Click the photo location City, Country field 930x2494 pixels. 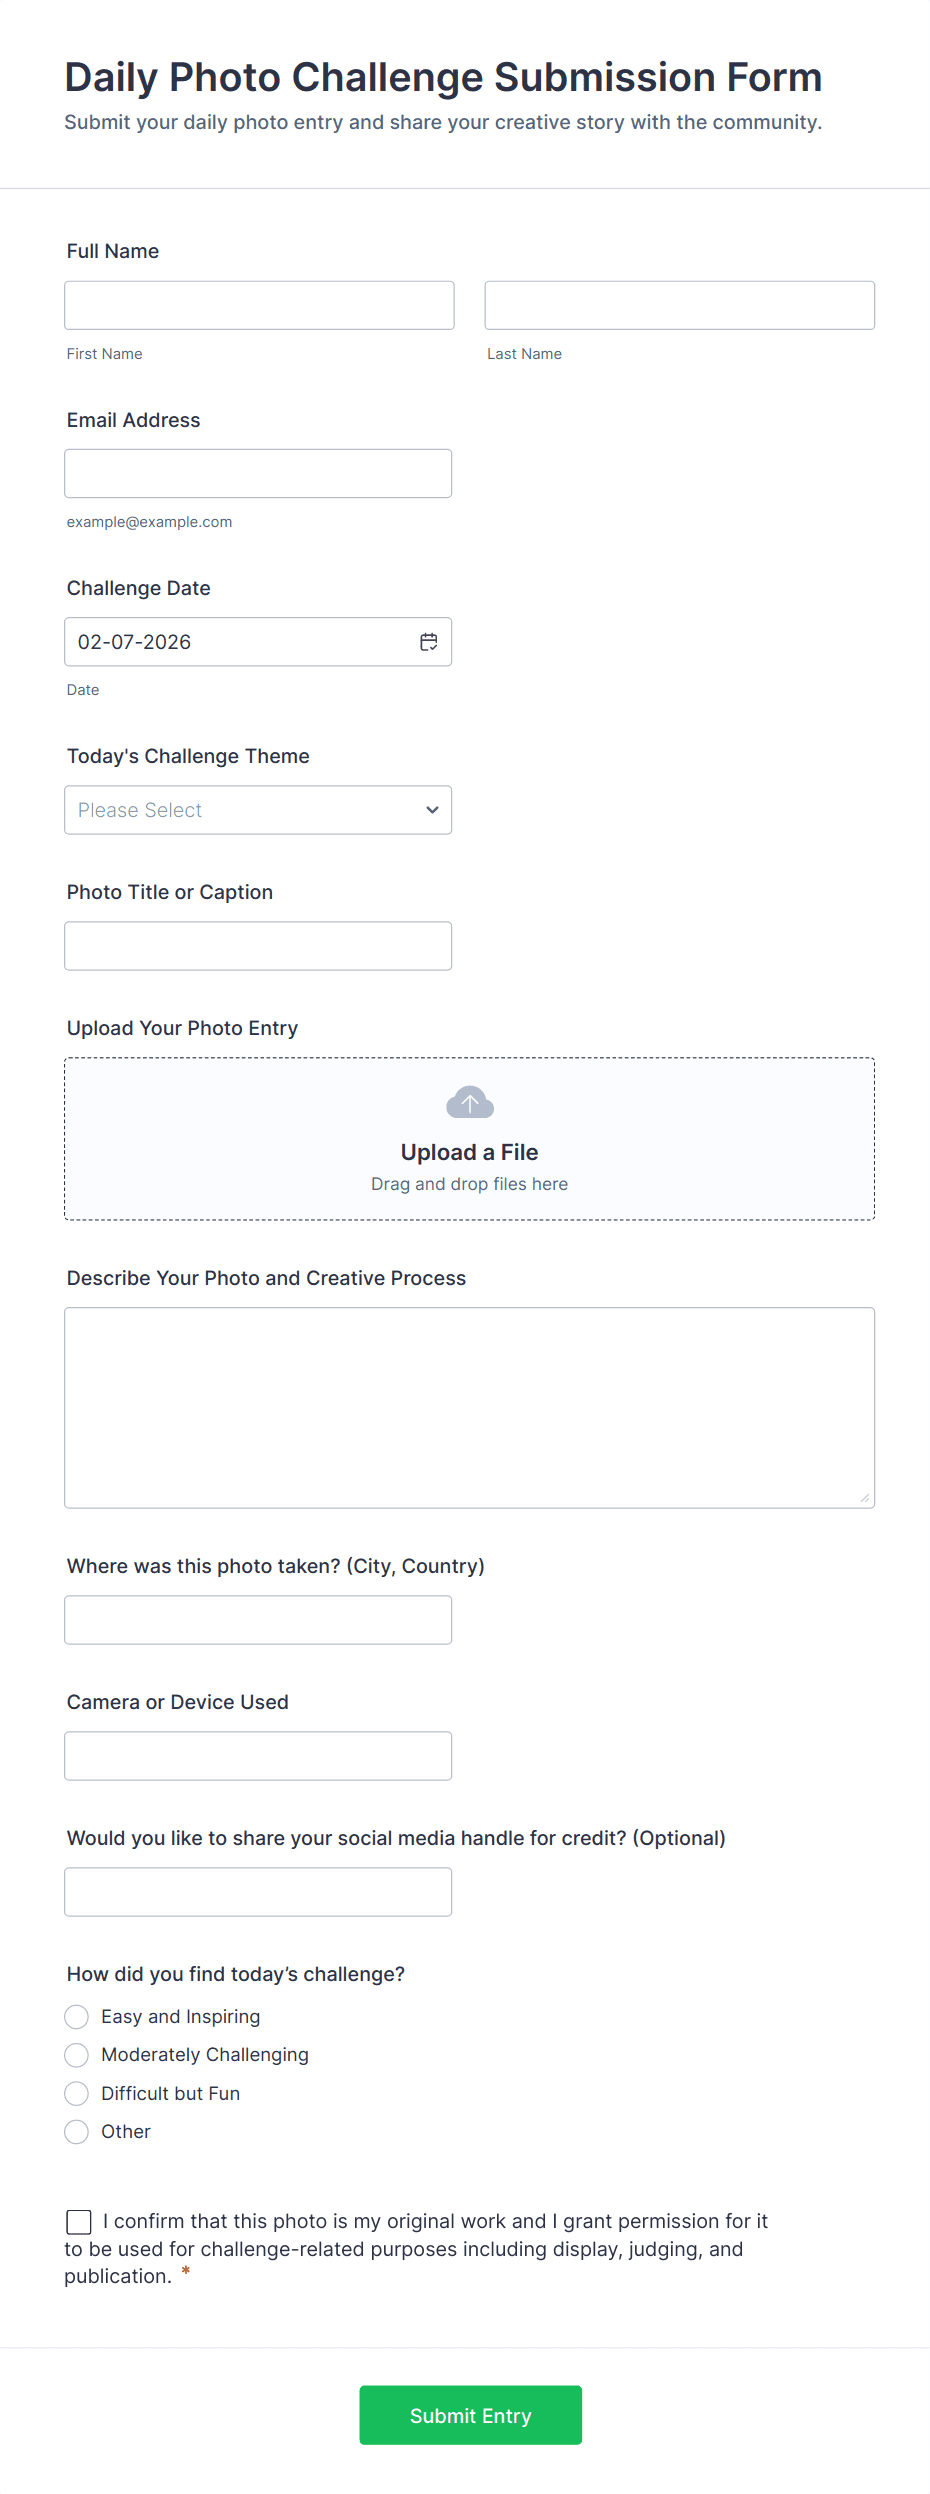click(258, 1620)
